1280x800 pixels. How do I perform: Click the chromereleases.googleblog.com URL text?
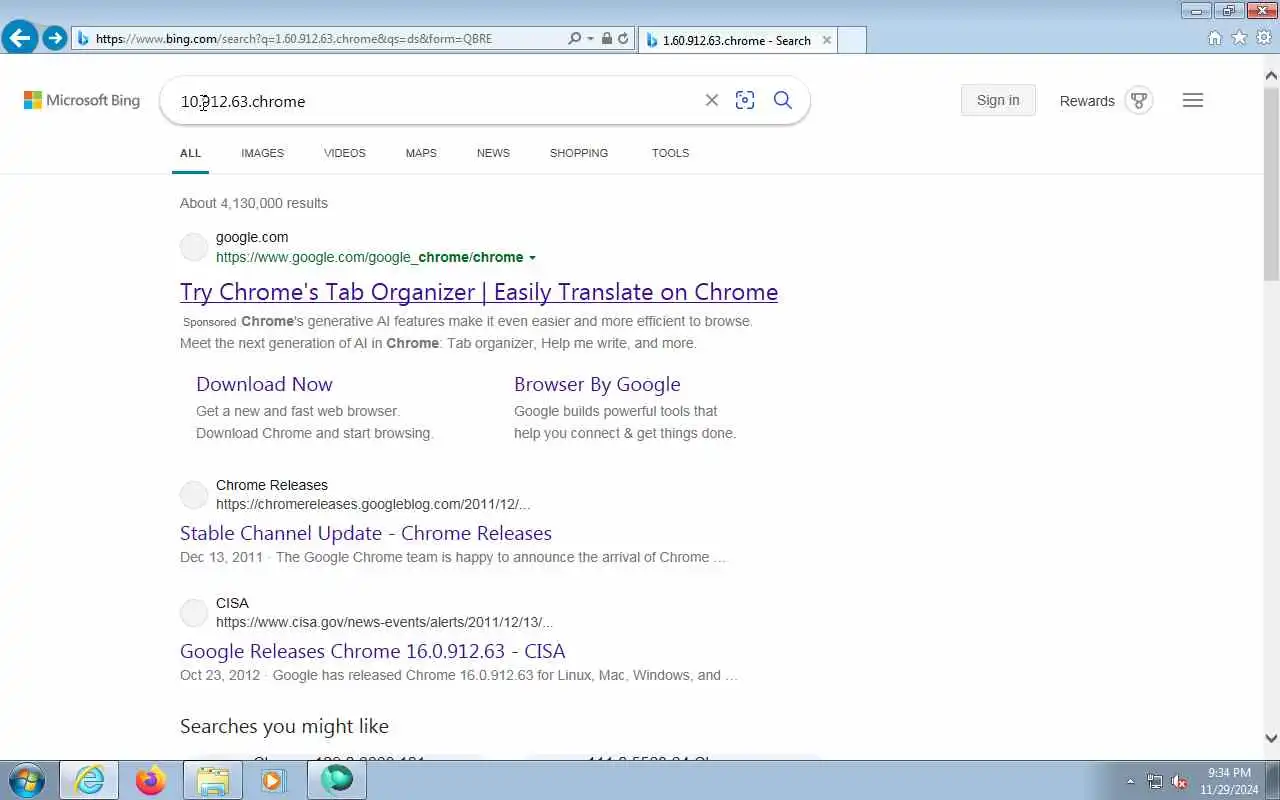tap(373, 504)
